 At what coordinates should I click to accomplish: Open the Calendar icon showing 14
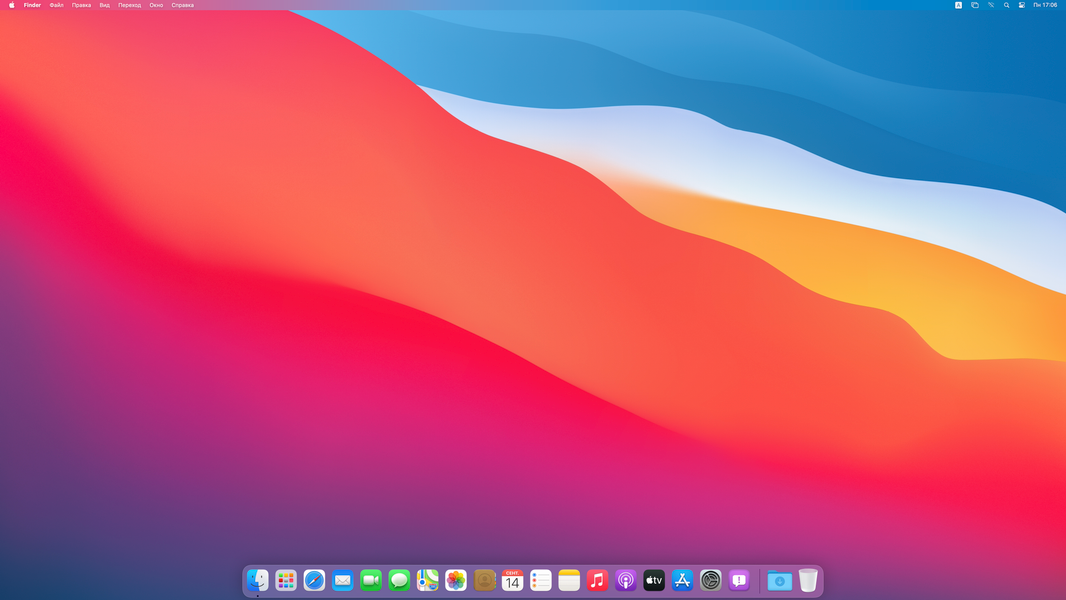tap(513, 580)
